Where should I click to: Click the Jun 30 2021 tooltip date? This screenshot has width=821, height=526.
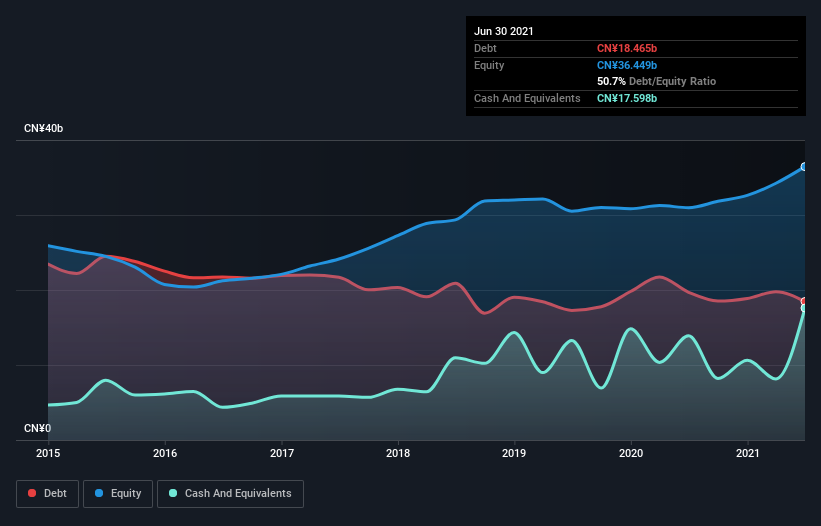504,31
